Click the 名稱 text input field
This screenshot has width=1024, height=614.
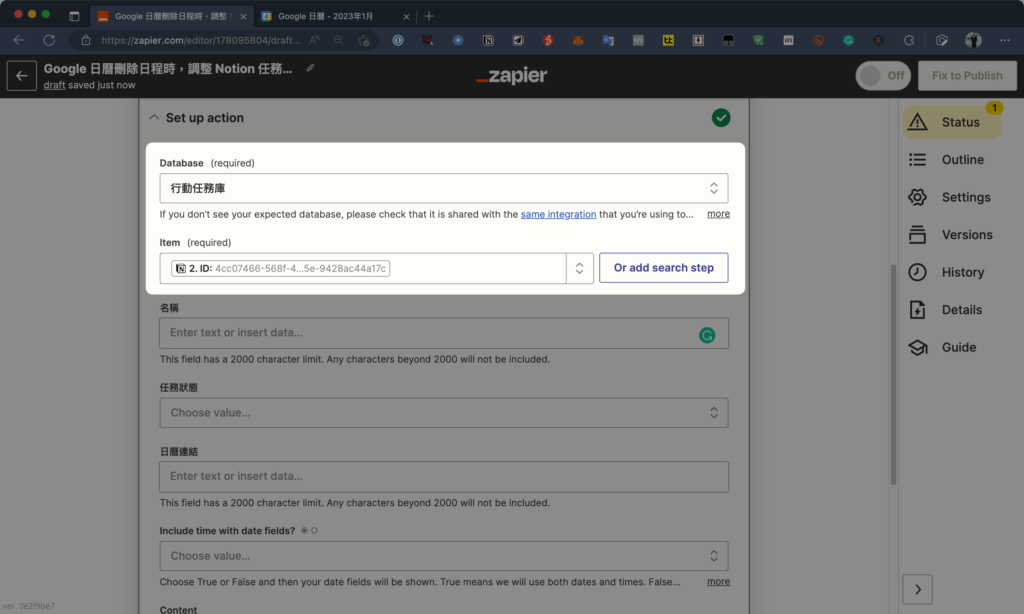point(444,333)
